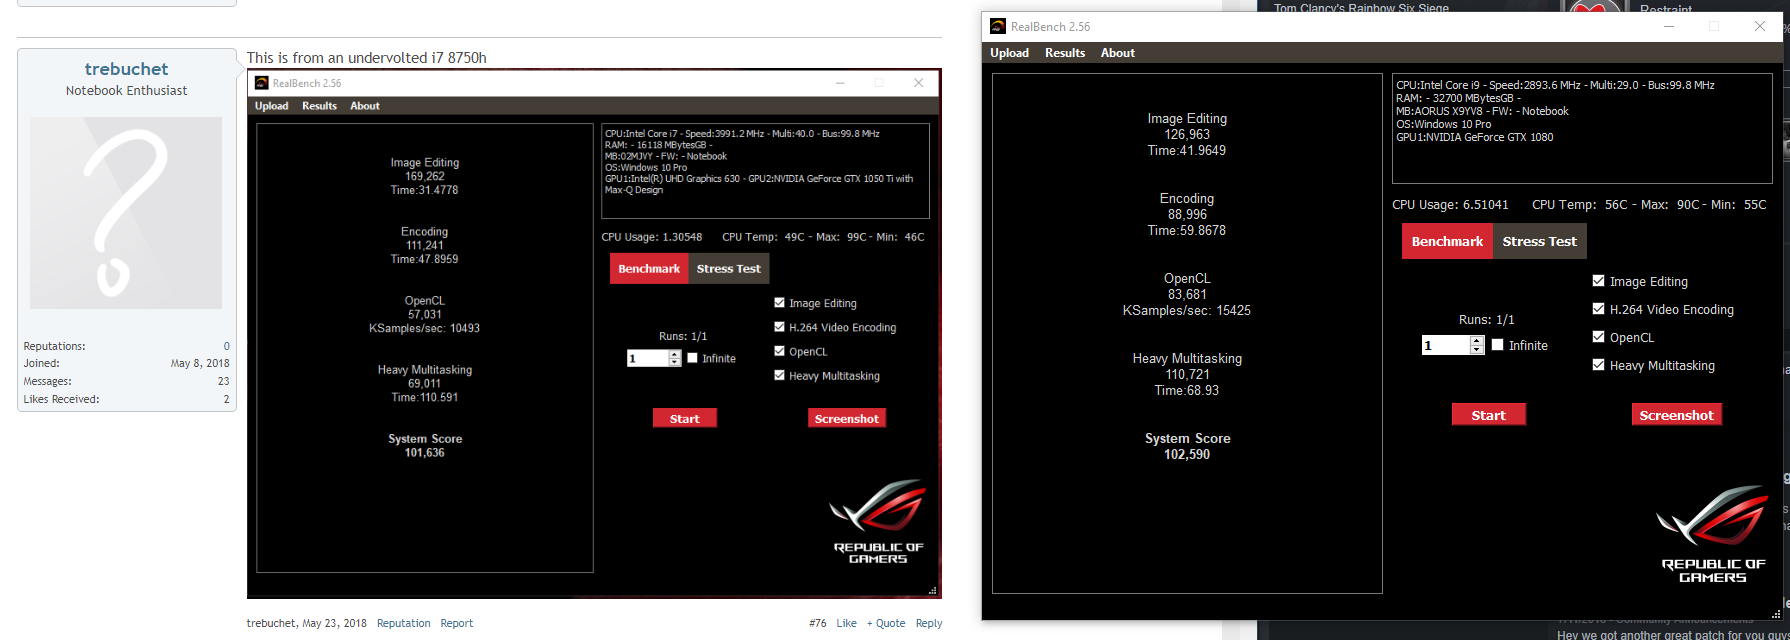
Task: Click the Reputation link under the post
Action: (403, 623)
